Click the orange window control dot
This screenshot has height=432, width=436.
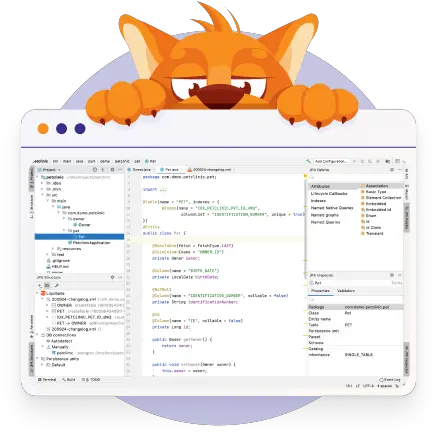[43, 129]
